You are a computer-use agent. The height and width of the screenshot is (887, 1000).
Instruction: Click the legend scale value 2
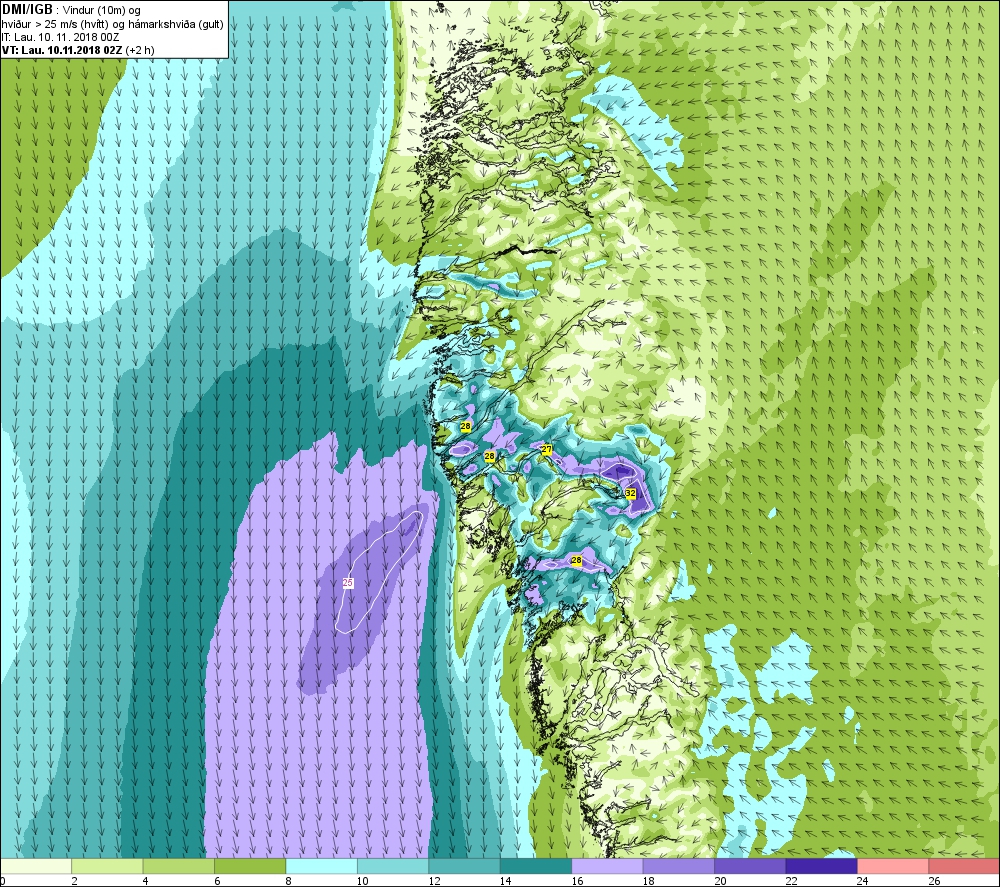pos(75,881)
